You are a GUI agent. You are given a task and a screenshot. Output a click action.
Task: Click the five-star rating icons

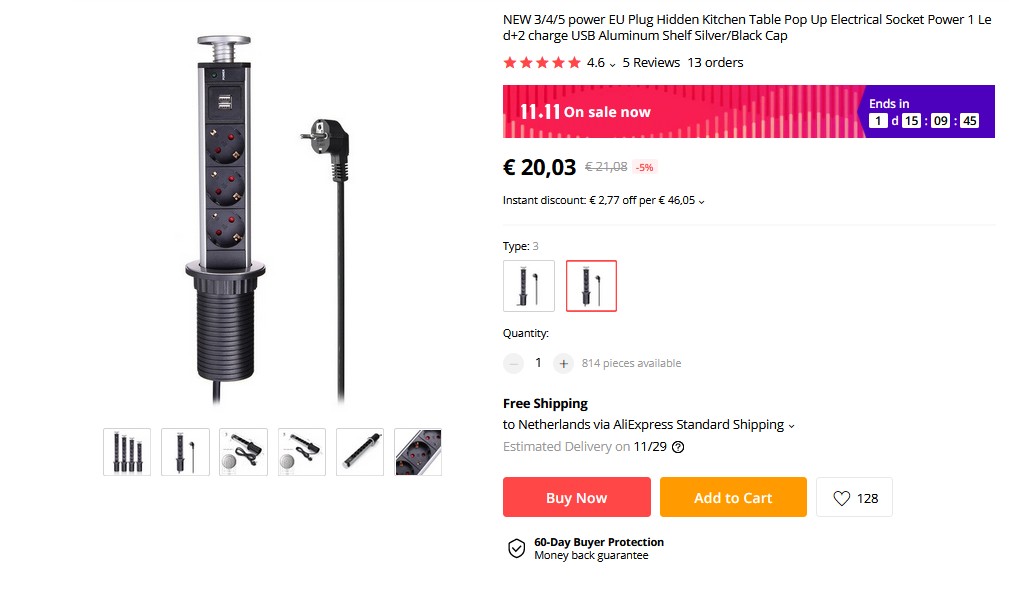pos(541,63)
